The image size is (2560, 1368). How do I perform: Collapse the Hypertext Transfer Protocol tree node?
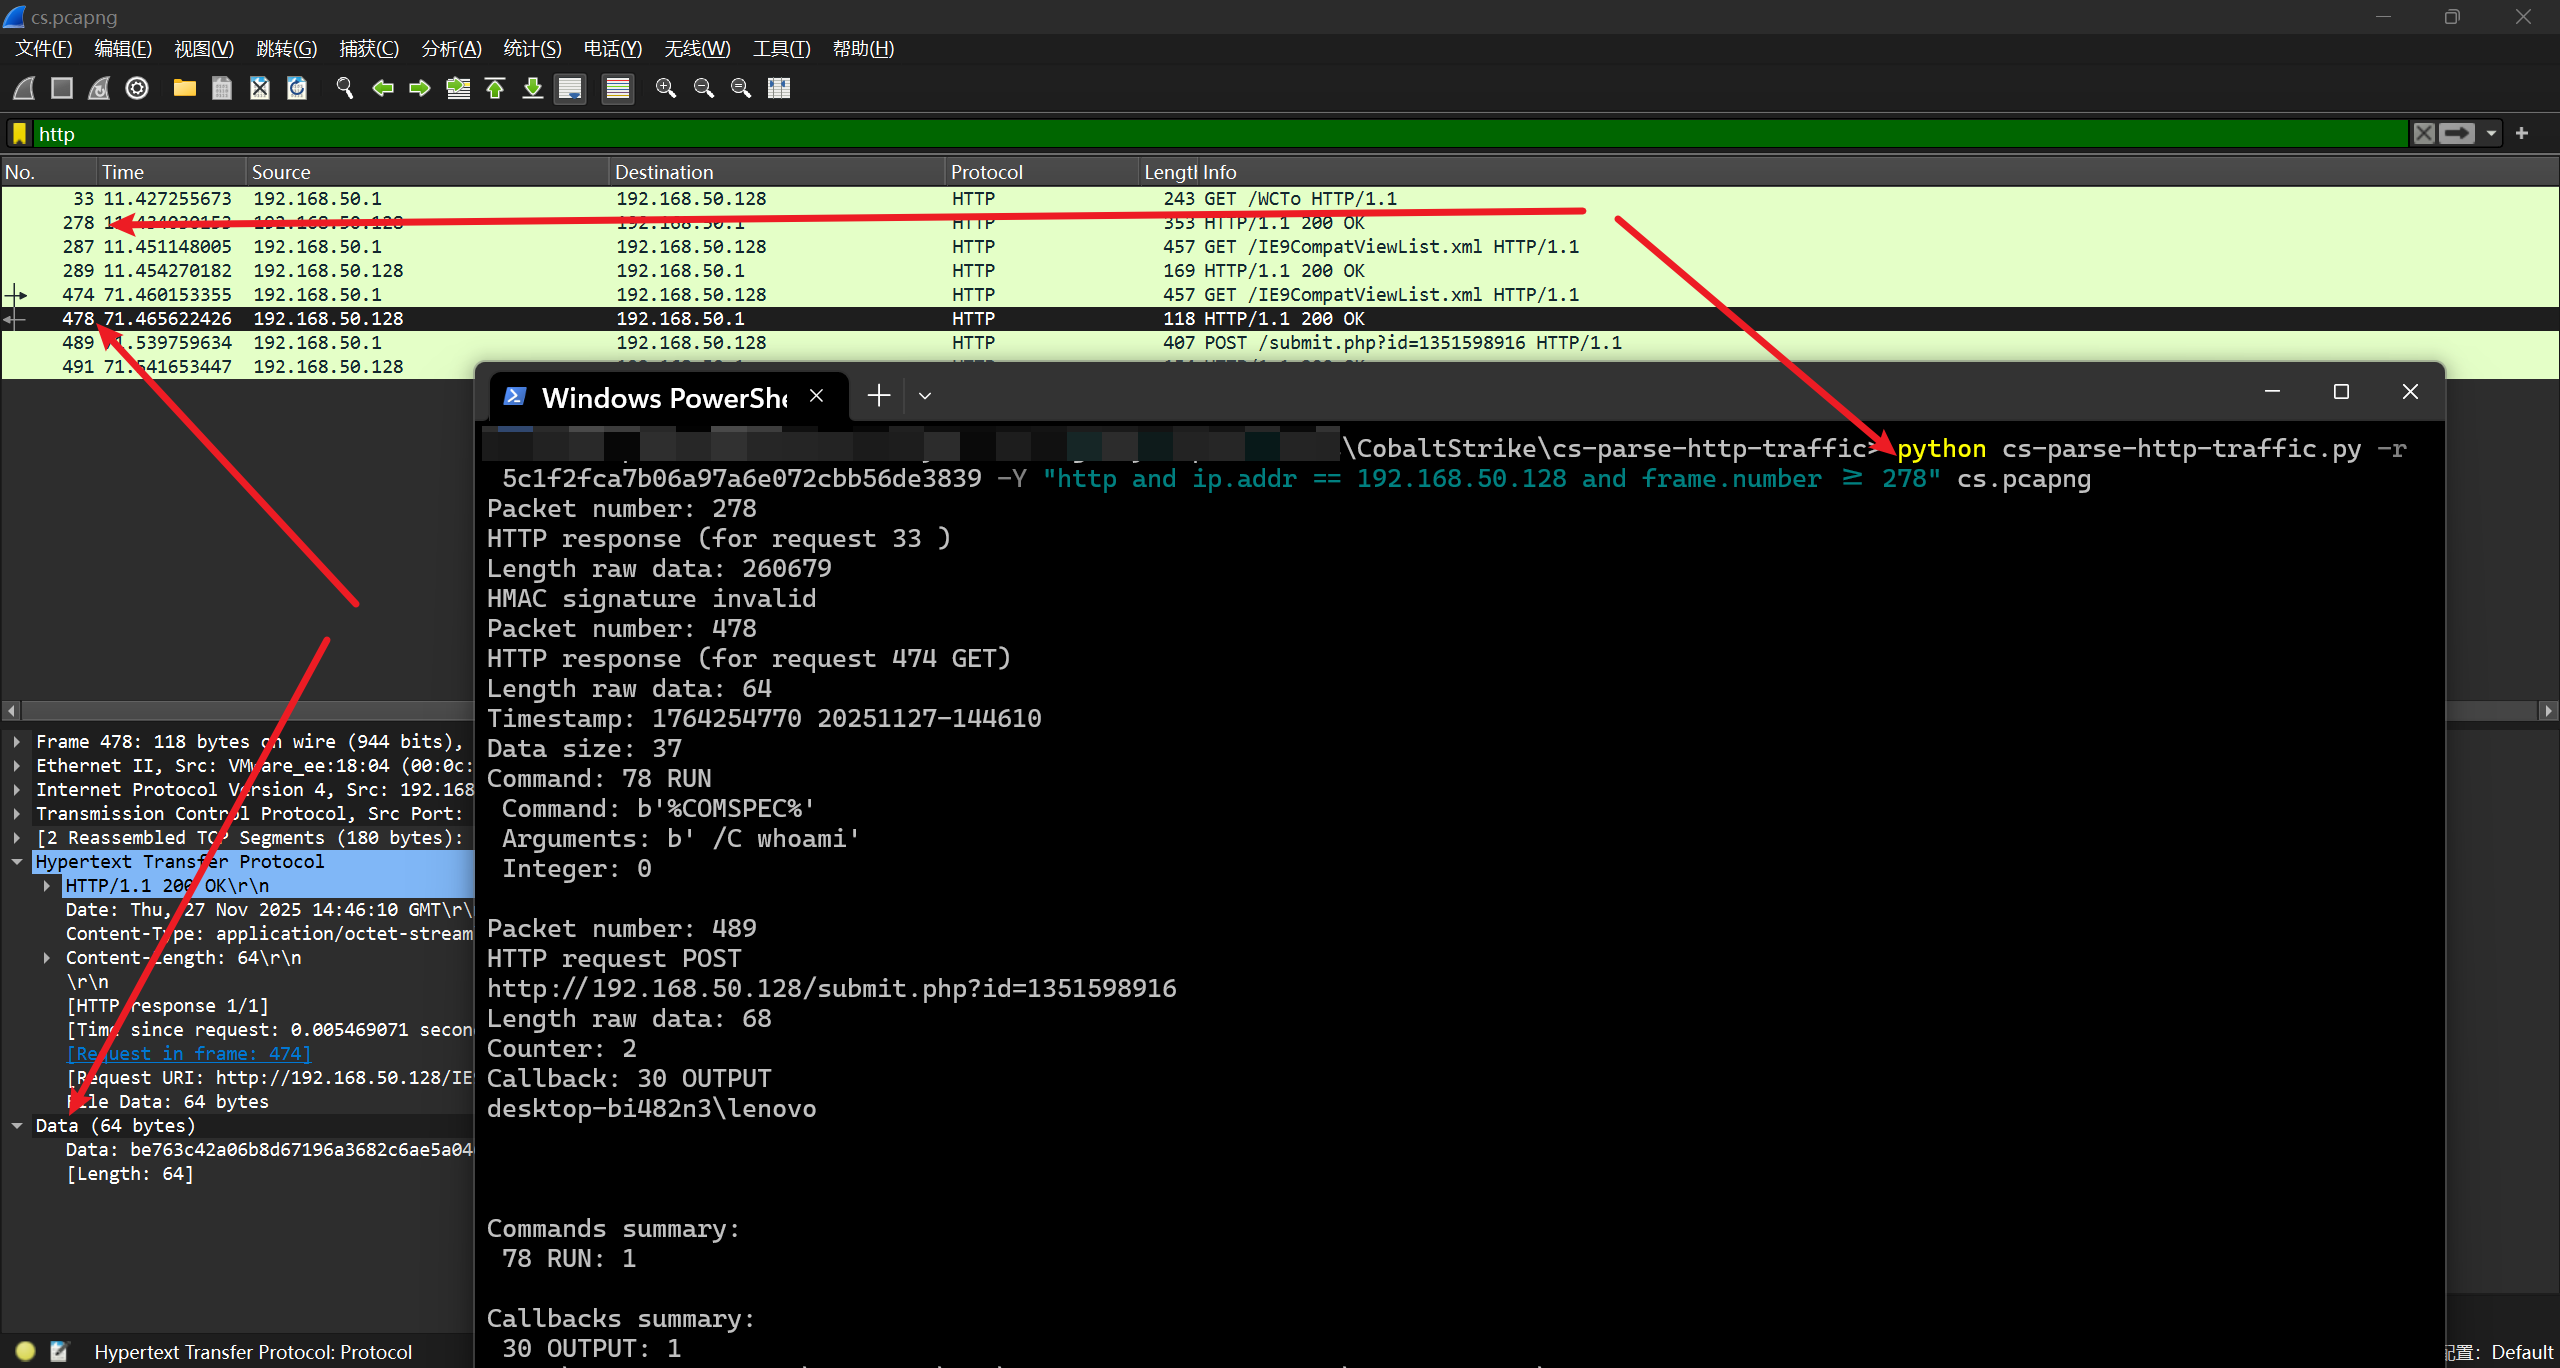(x=17, y=862)
